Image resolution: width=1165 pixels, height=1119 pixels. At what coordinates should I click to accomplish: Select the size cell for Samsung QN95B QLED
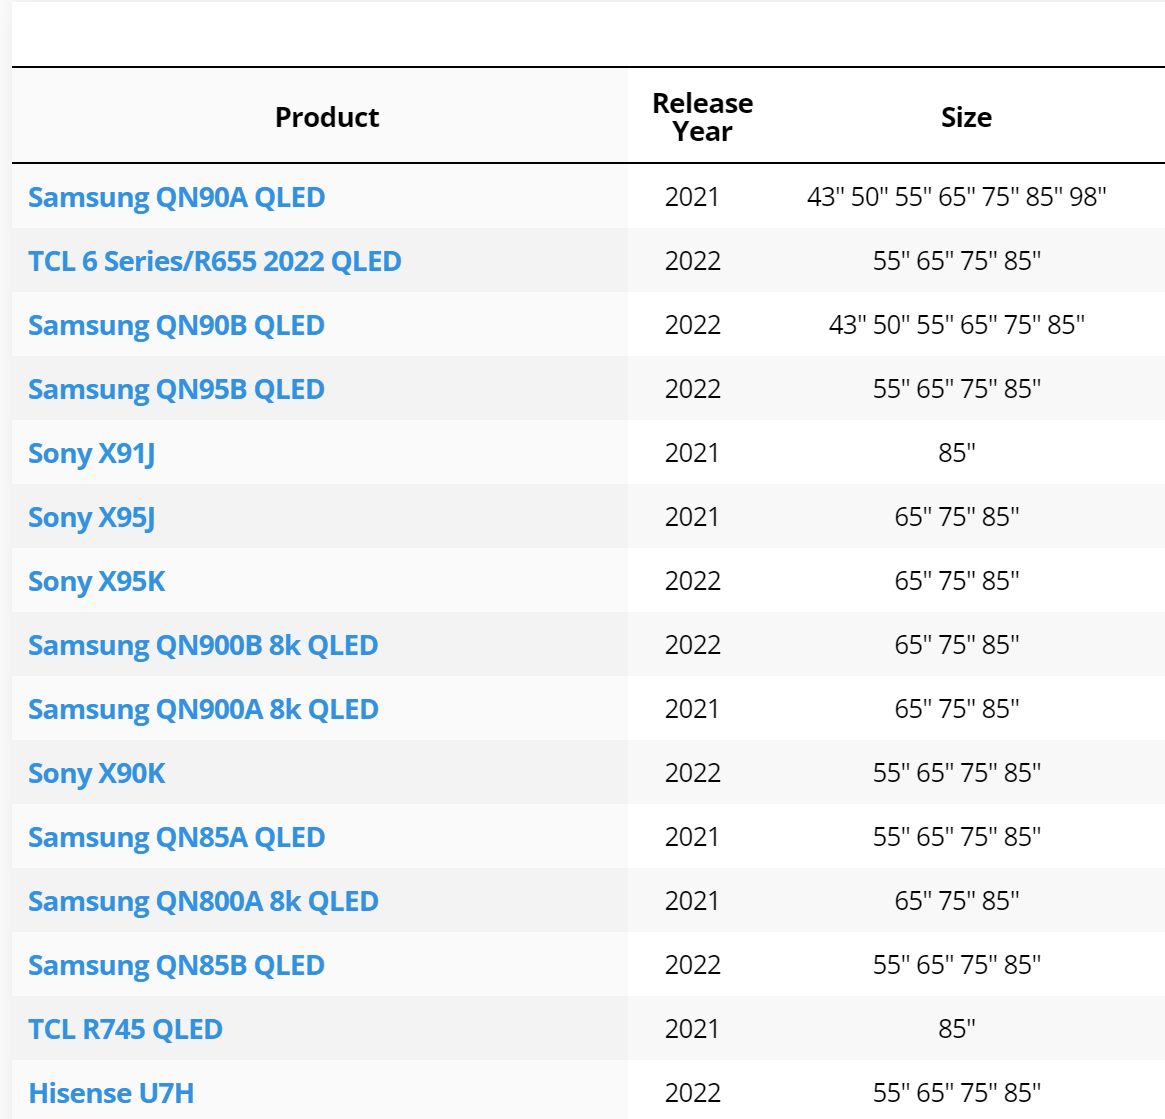coord(957,389)
